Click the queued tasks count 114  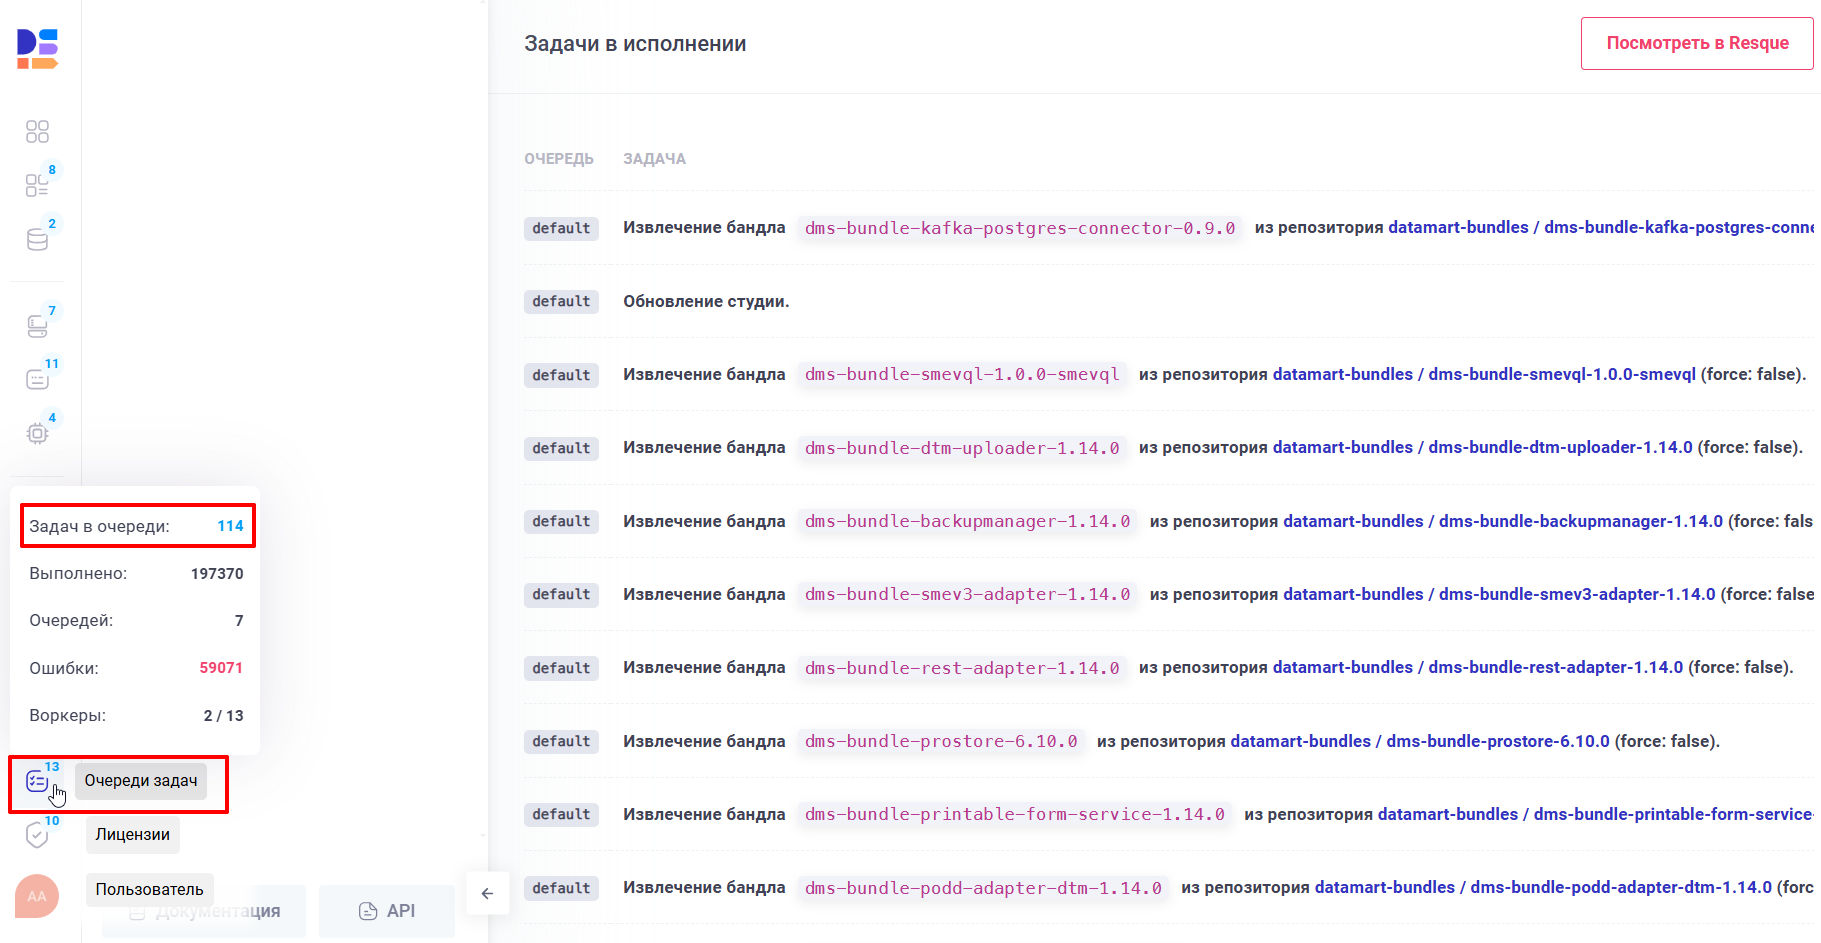[x=230, y=526]
